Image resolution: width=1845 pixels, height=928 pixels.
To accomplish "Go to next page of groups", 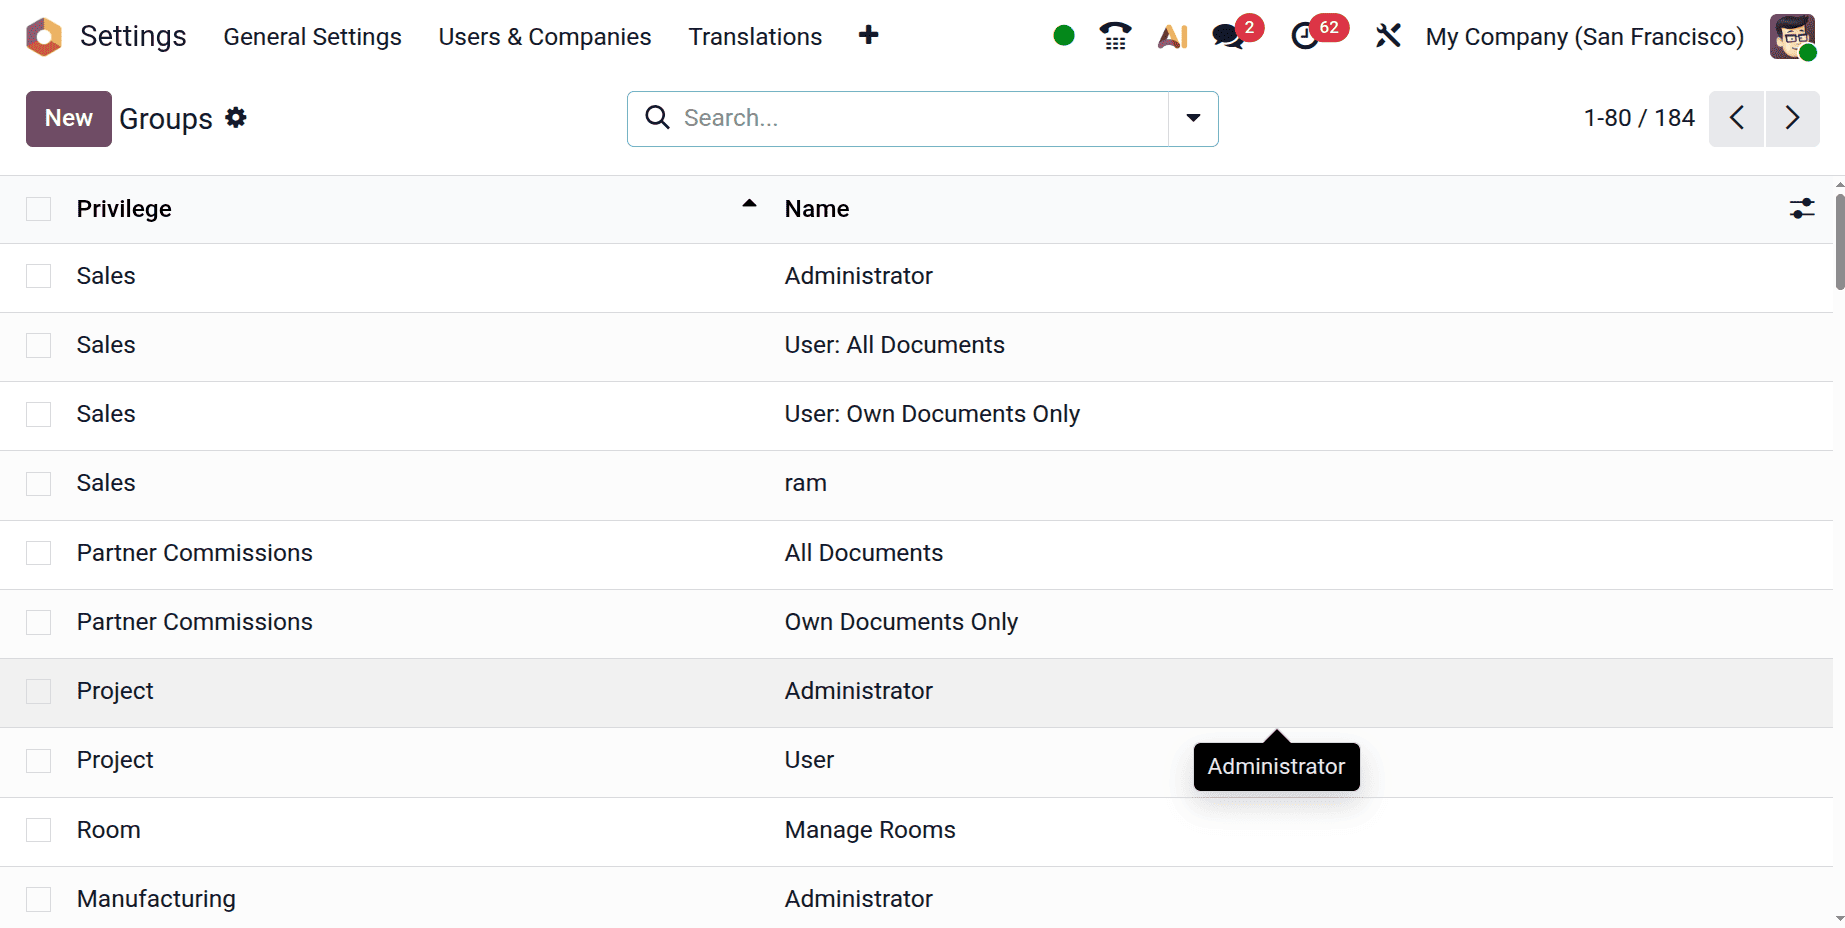I will pyautogui.click(x=1792, y=118).
